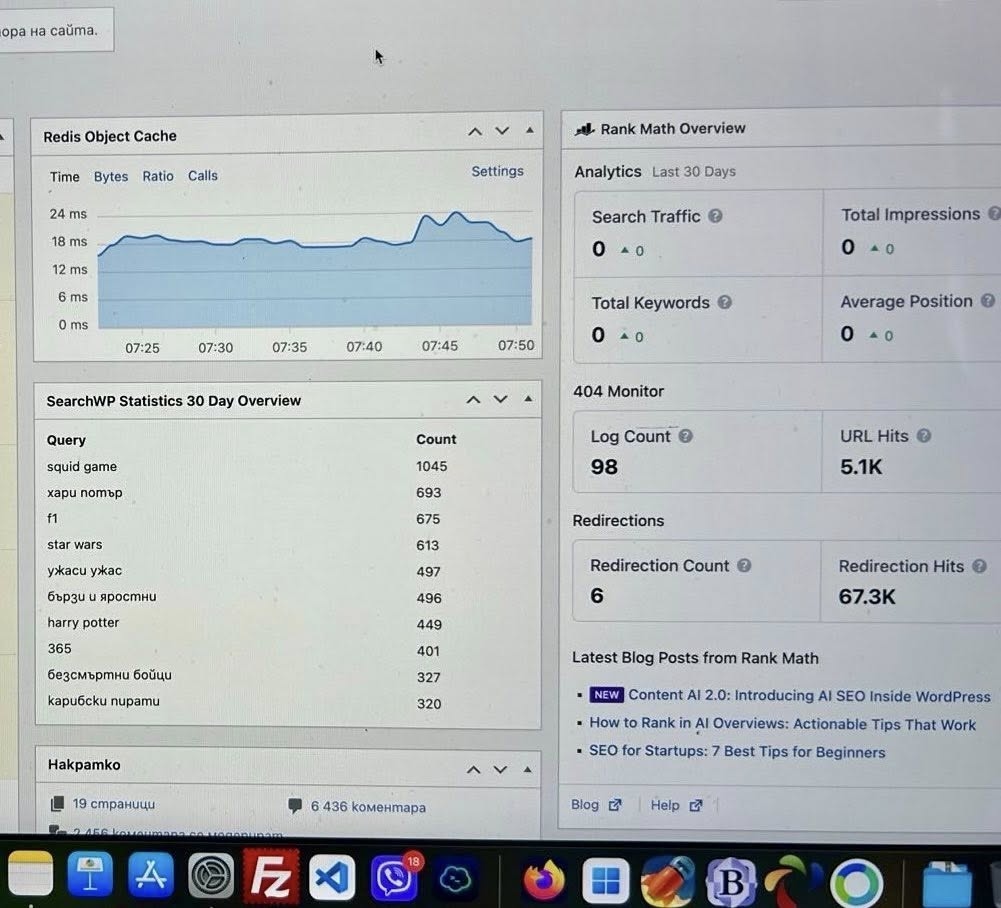The height and width of the screenshot is (908, 1001).
Task: Click the help icon beside Search Traffic
Action: (x=716, y=216)
